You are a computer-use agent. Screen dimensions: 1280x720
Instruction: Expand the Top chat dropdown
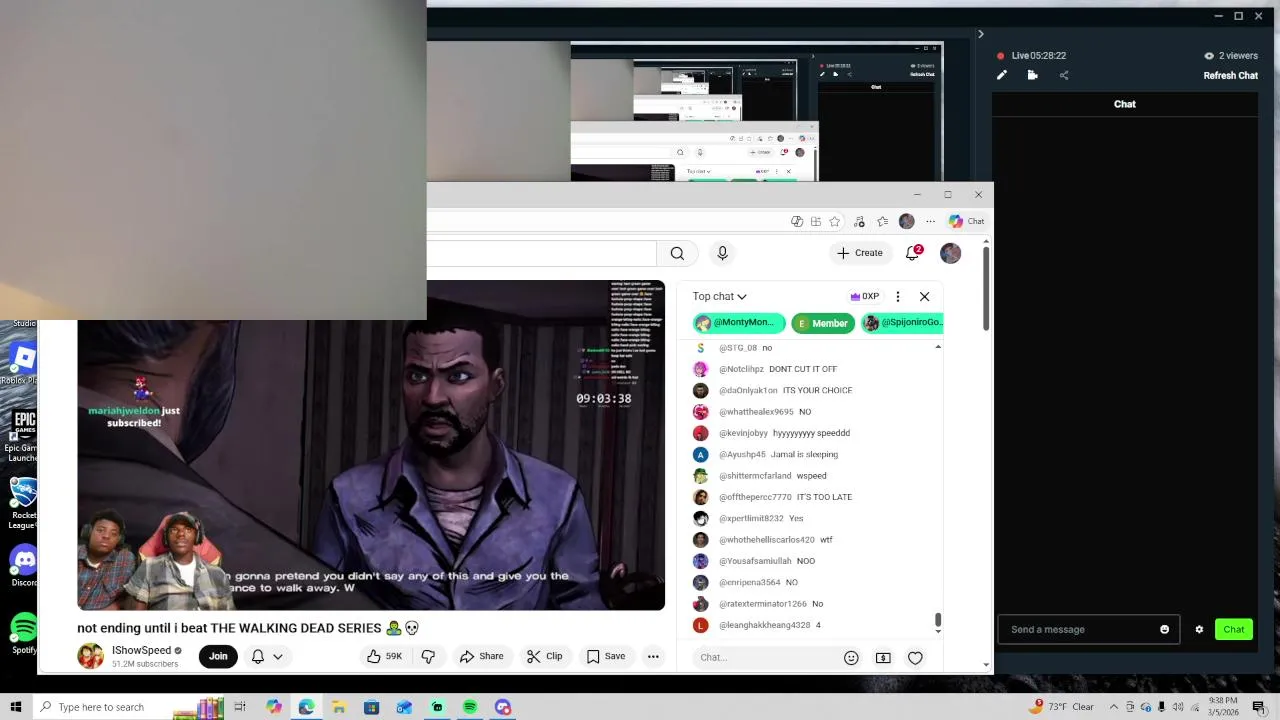(x=719, y=296)
